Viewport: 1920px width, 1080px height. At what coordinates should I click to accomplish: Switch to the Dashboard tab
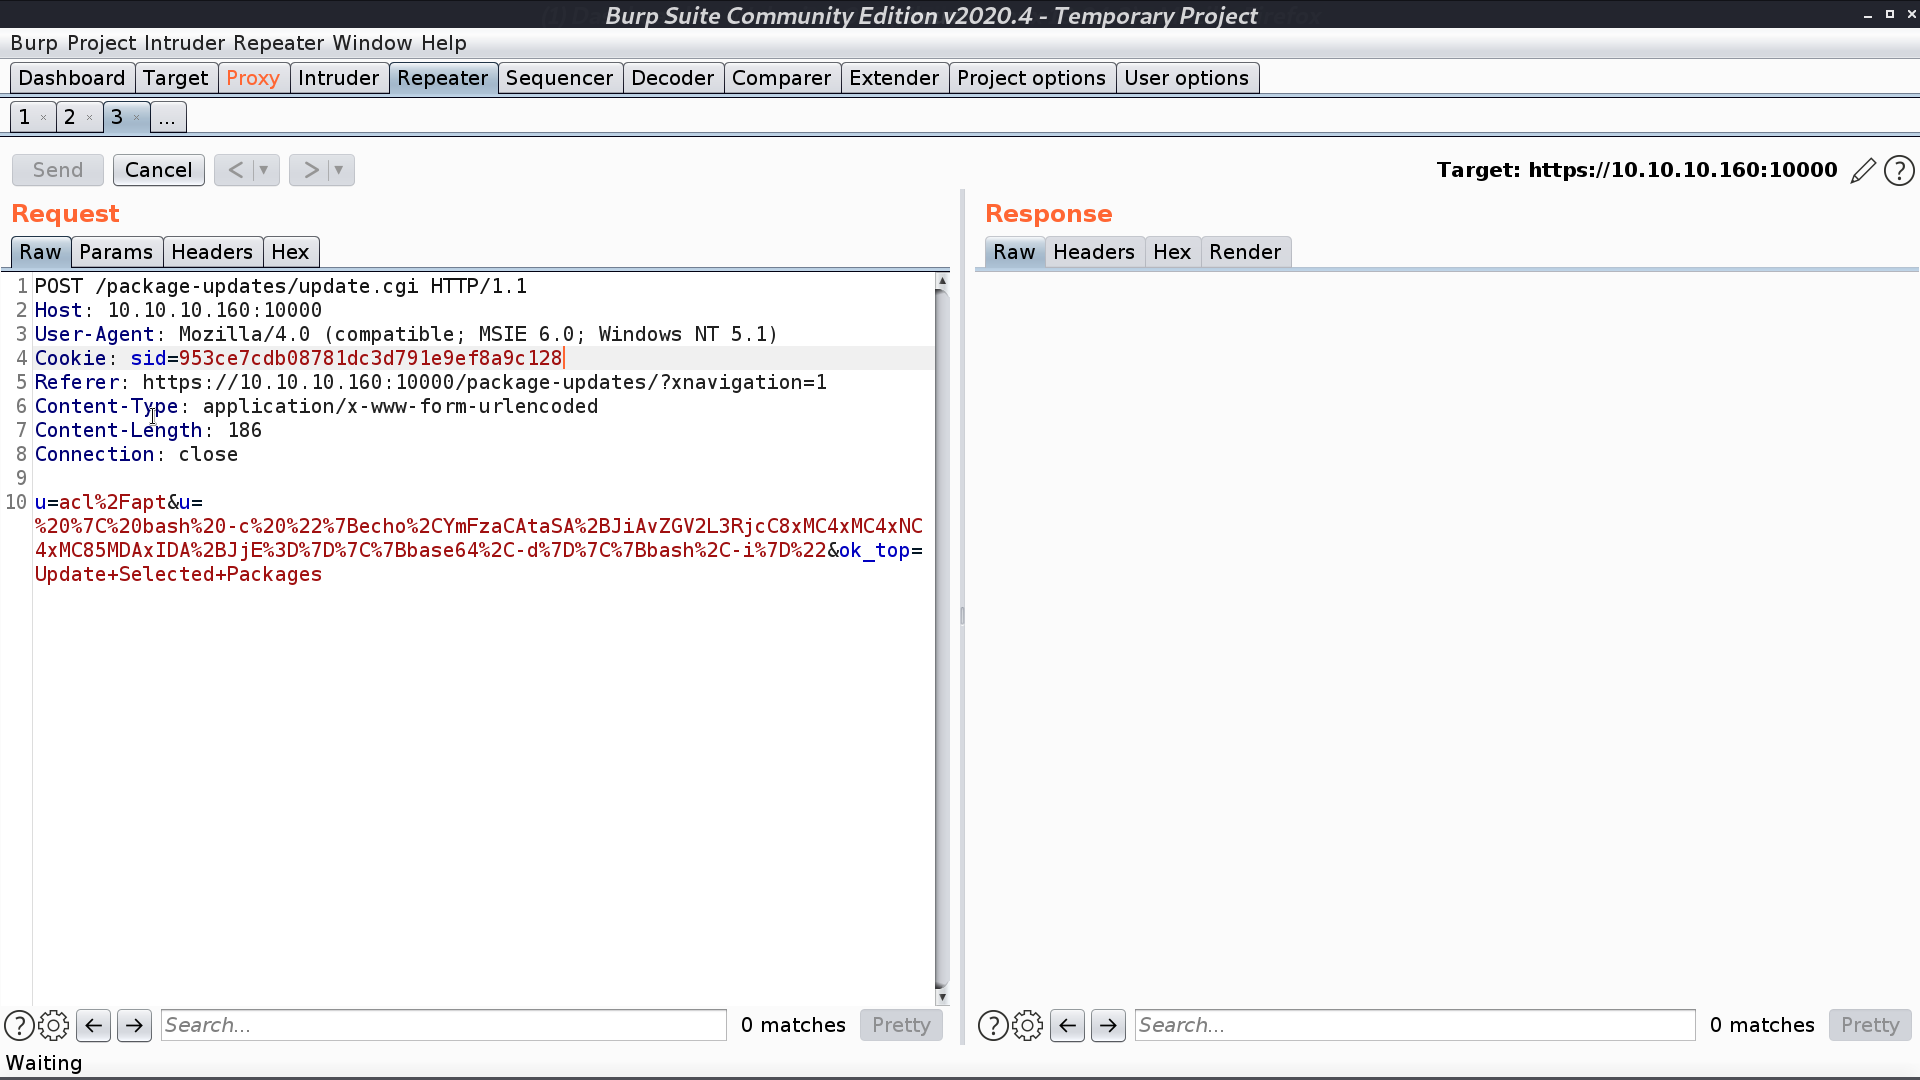coord(72,78)
